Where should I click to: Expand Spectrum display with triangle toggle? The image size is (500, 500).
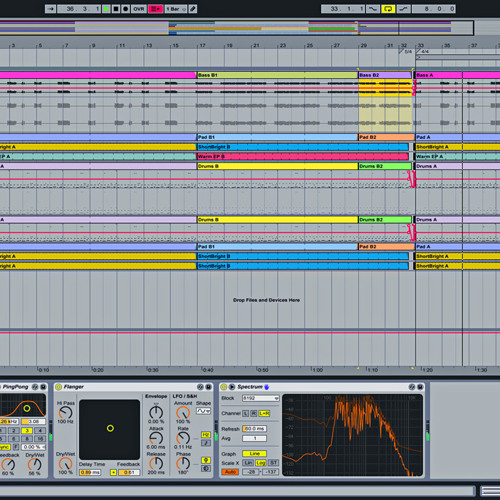click(232, 387)
